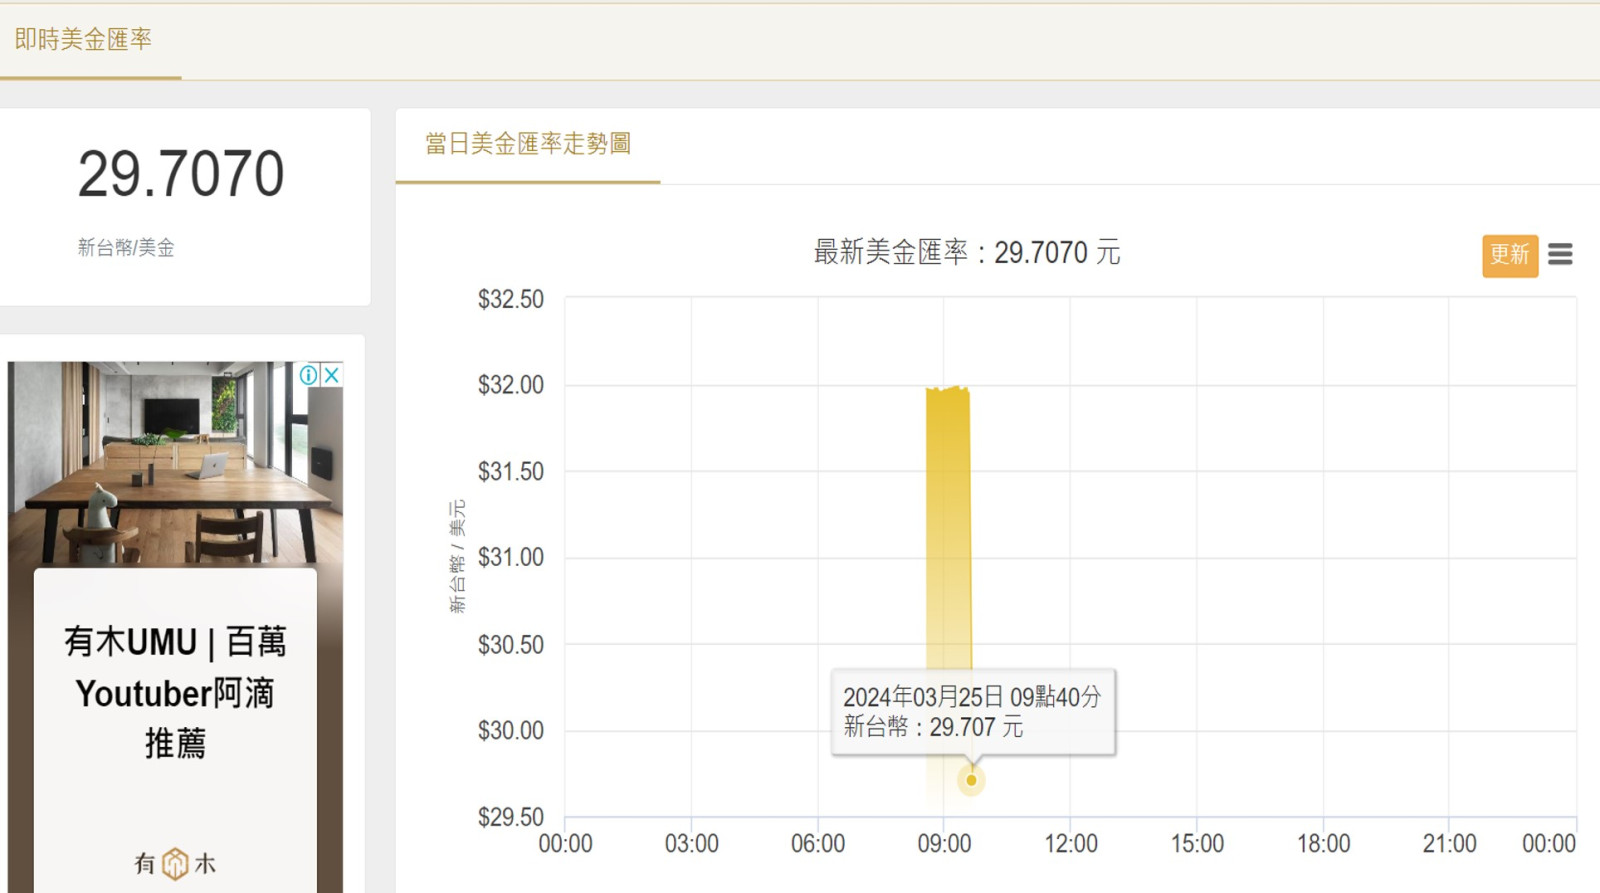Click the $30.50 label on the vertical axis

pyautogui.click(x=510, y=645)
